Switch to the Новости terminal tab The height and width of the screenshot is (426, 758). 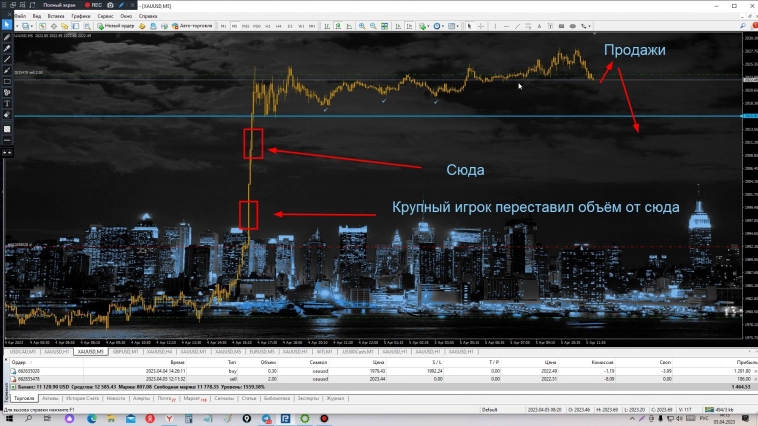pyautogui.click(x=116, y=398)
